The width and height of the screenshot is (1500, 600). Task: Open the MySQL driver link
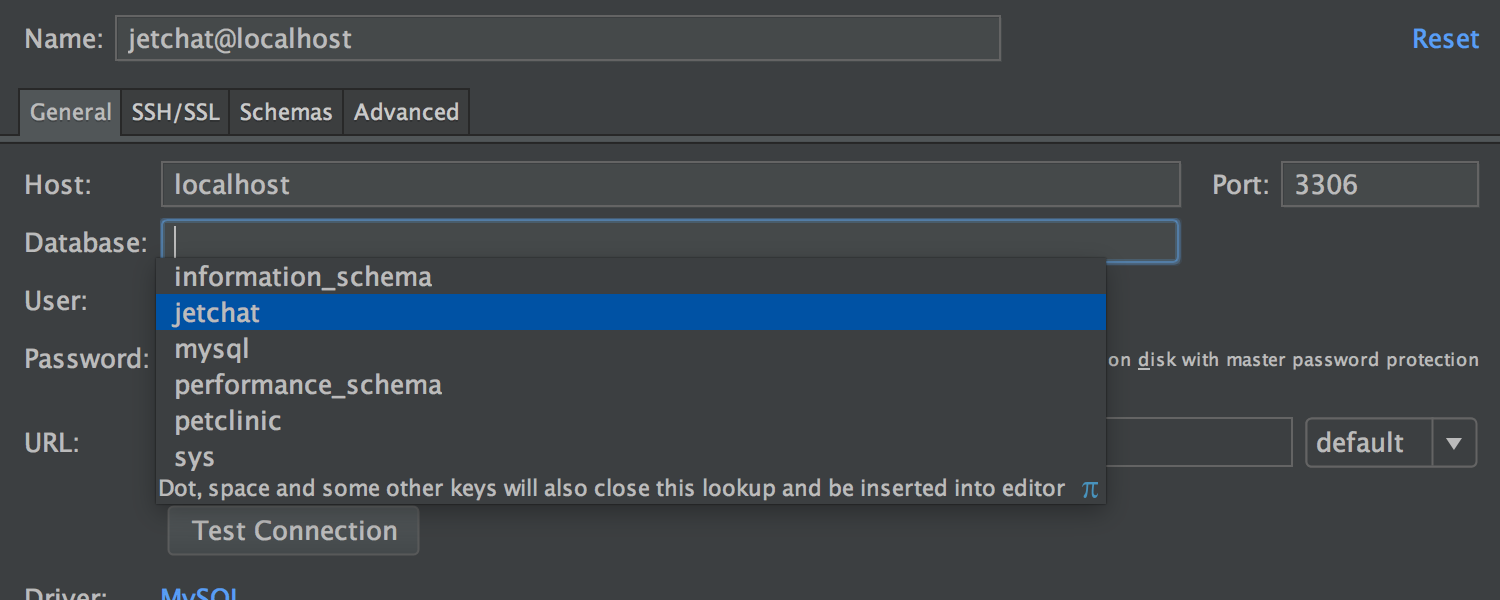pos(198,593)
